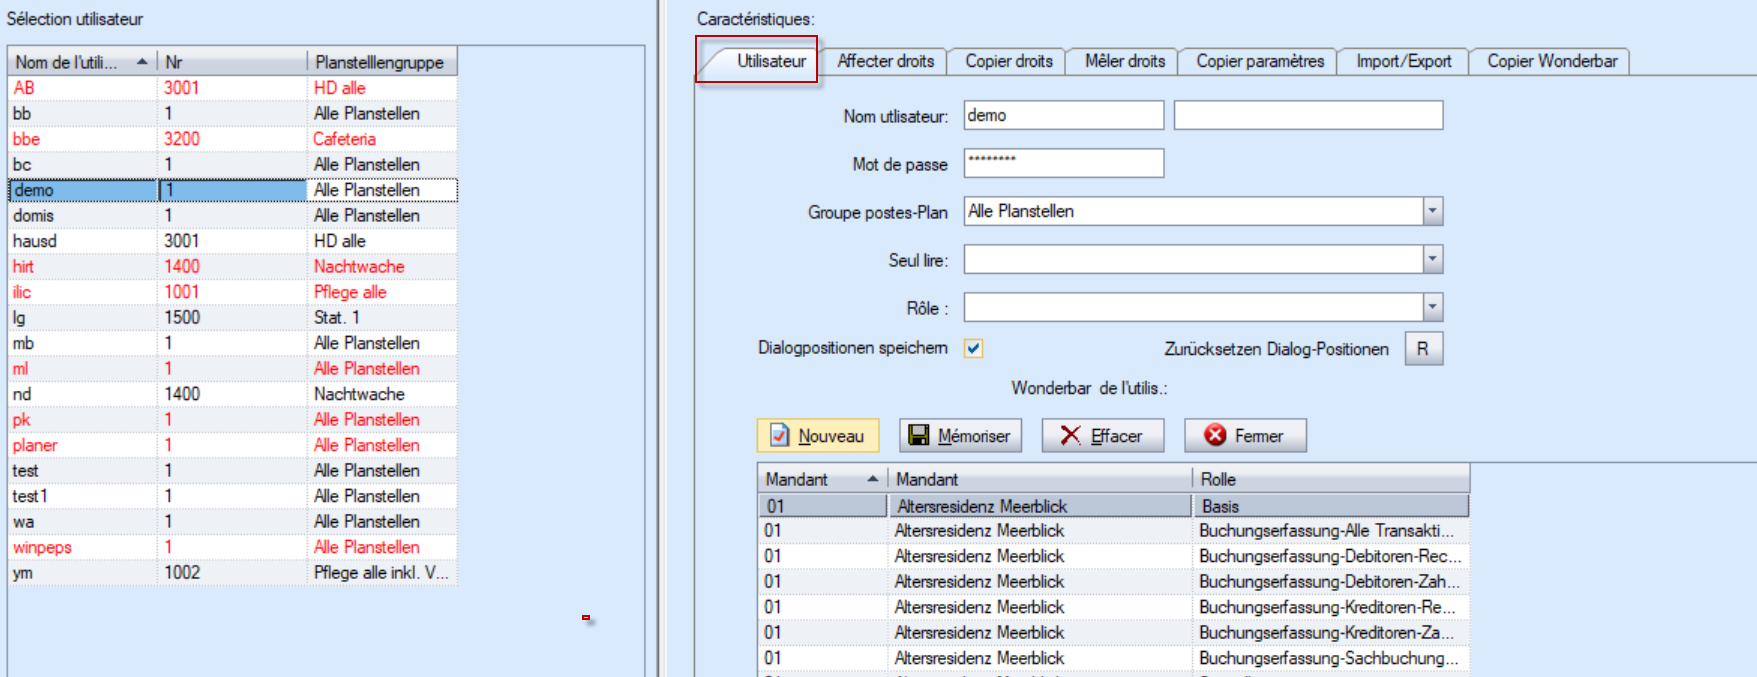Select user wa in the list
1757x677 pixels.
click(x=232, y=522)
